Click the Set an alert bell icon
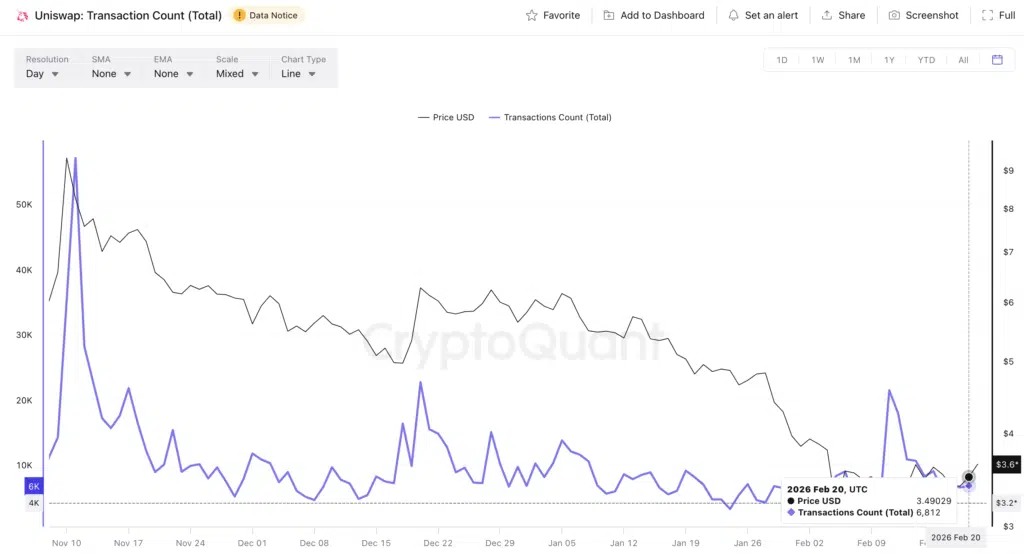This screenshot has height=554, width=1024. click(x=733, y=16)
